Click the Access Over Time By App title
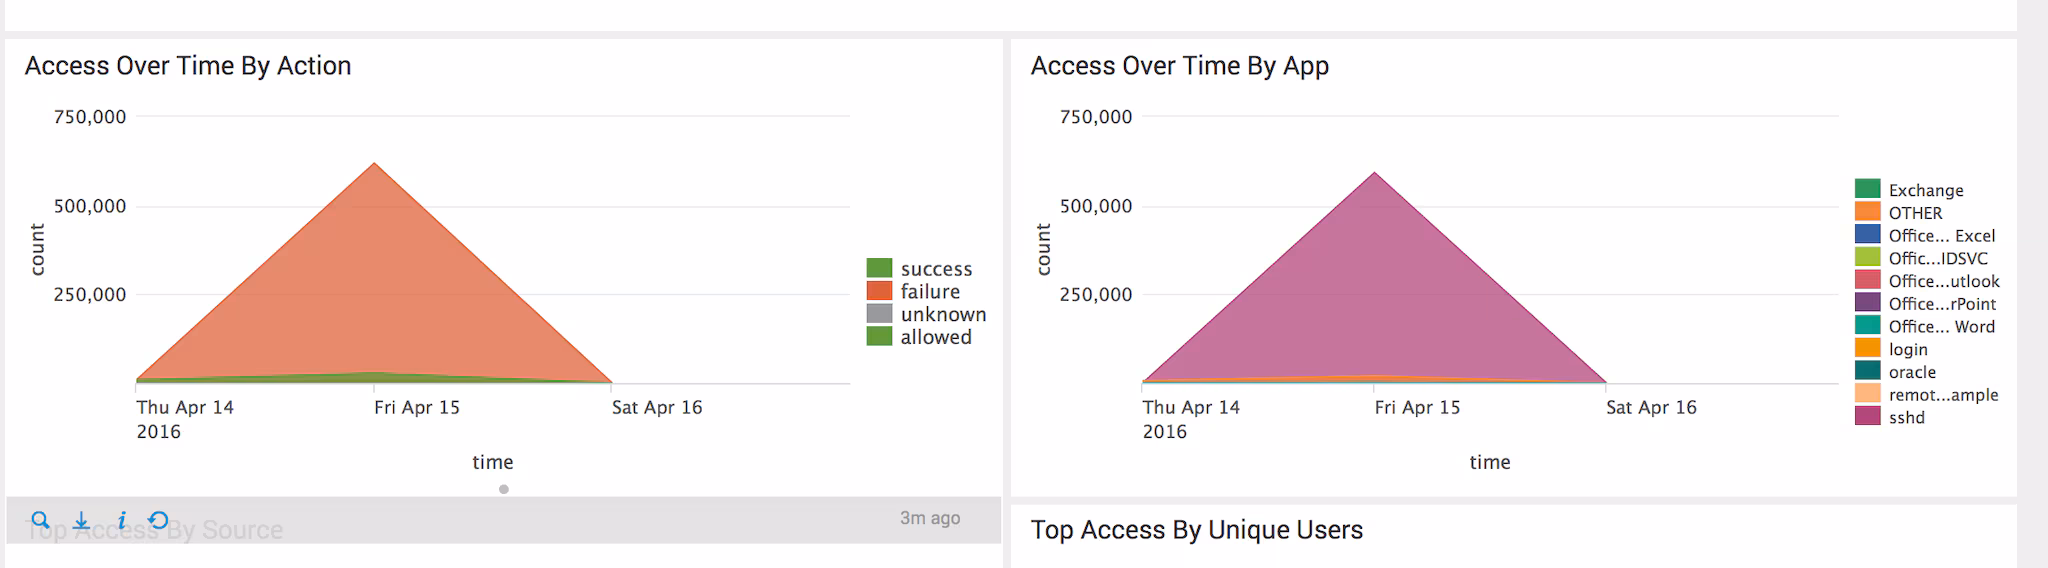The height and width of the screenshot is (568, 2048). click(x=1180, y=66)
